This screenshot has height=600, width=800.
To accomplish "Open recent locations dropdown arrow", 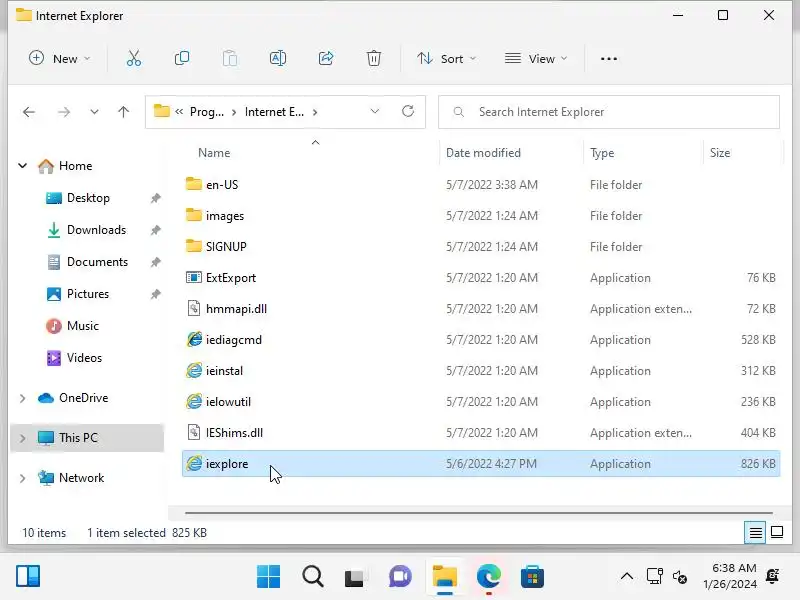I will tap(94, 112).
